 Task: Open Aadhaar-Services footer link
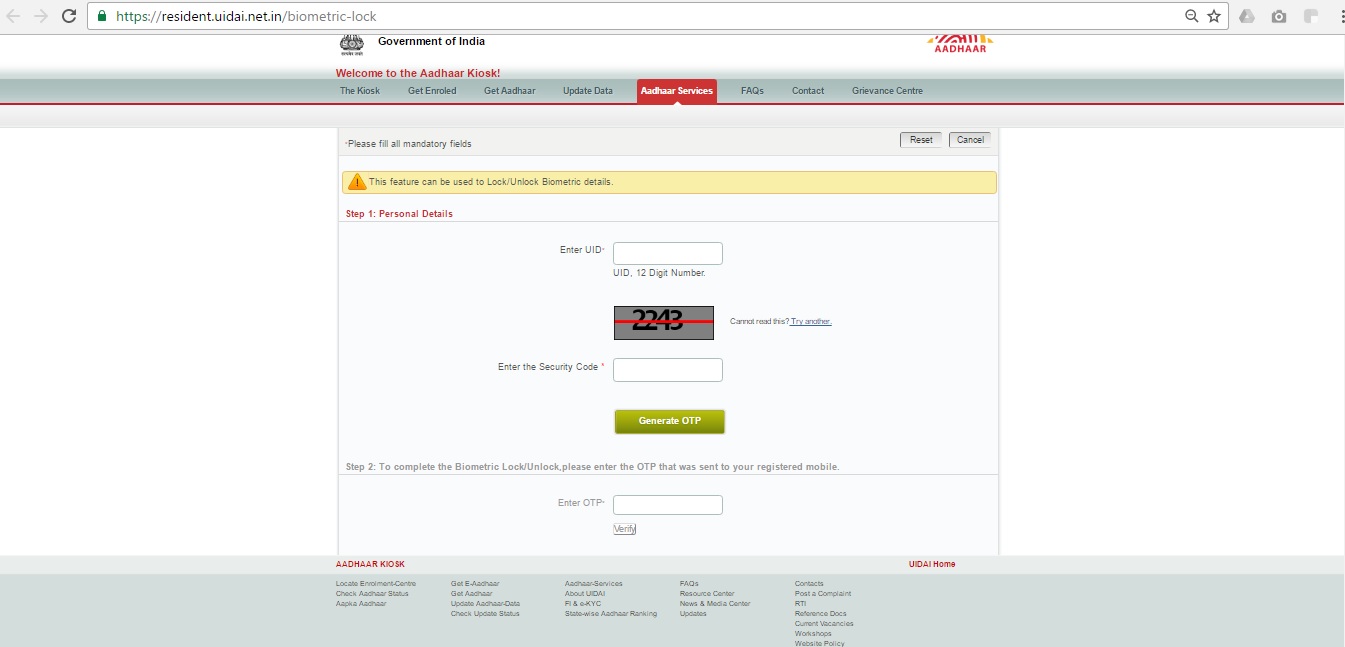tap(594, 583)
